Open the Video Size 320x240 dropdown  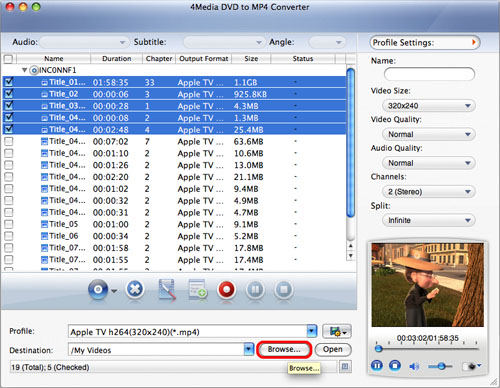(x=428, y=106)
